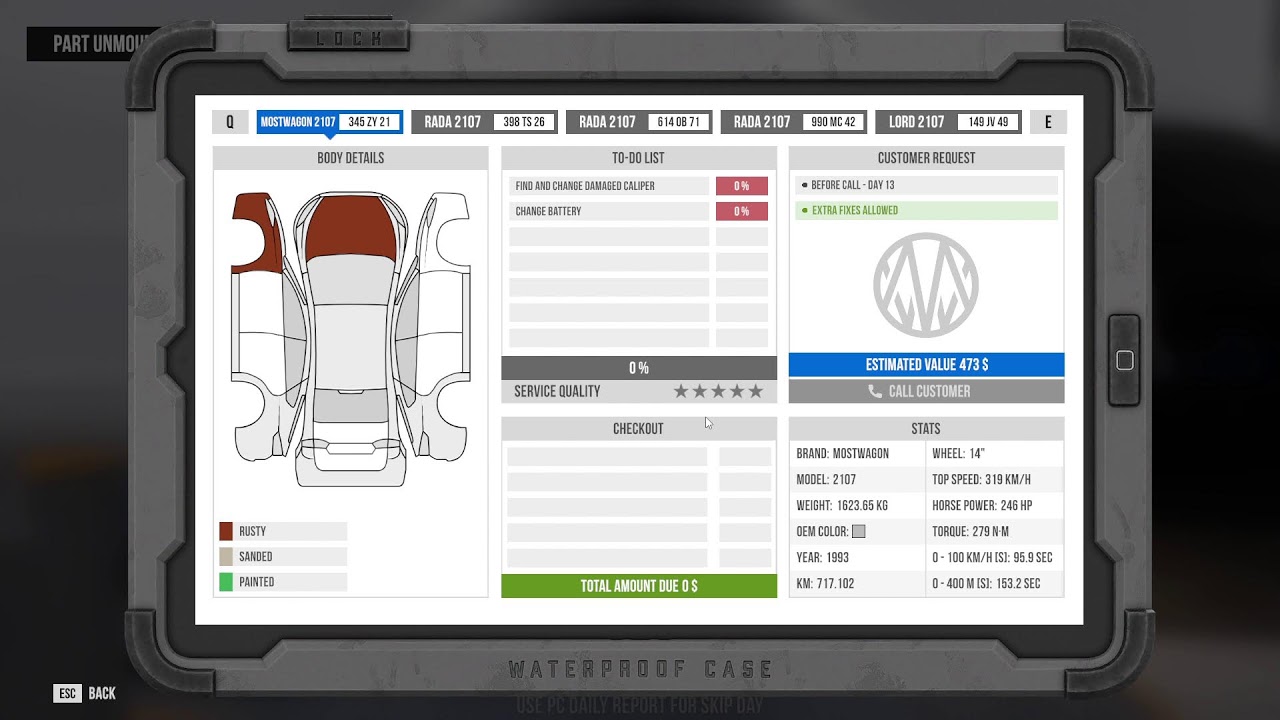The width and height of the screenshot is (1280, 720).
Task: Click the Wheel: 14" stat
Action: click(995, 453)
